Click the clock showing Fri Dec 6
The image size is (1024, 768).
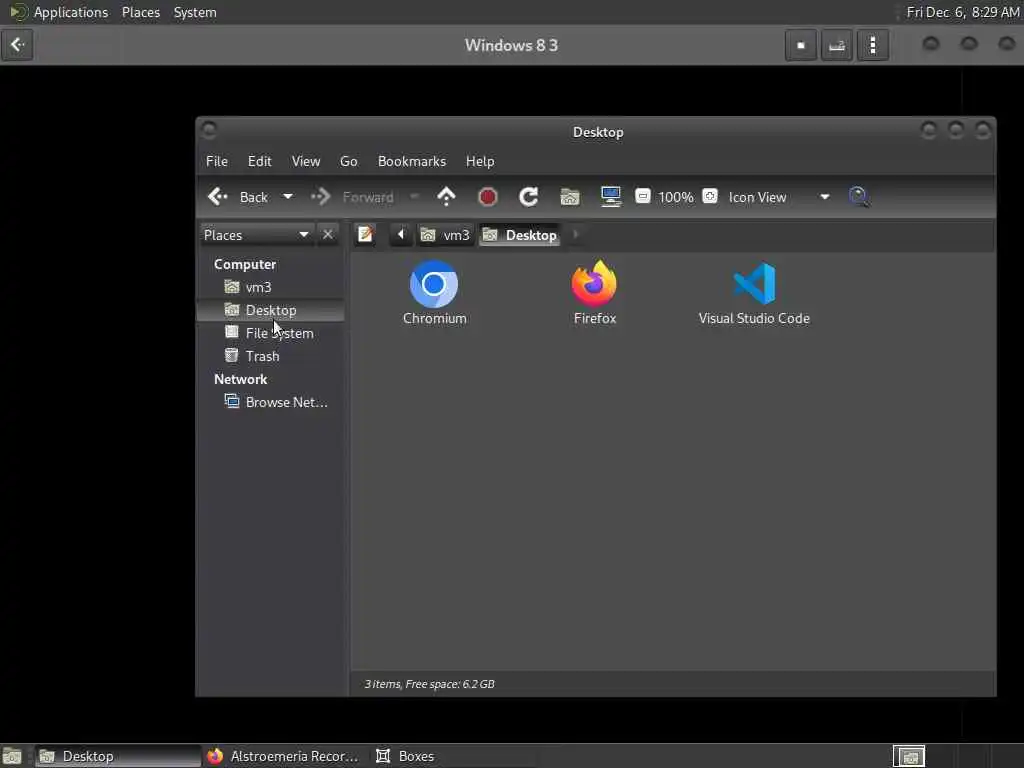pyautogui.click(x=963, y=12)
